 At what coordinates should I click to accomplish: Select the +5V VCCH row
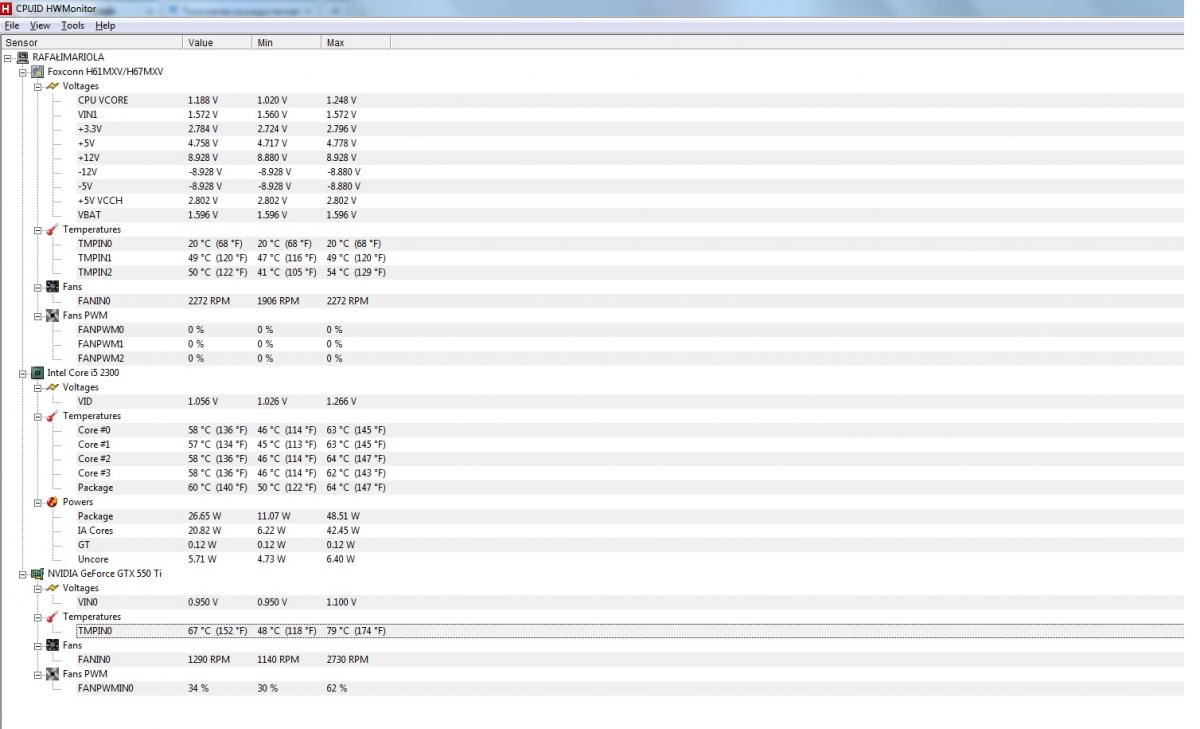(630, 200)
